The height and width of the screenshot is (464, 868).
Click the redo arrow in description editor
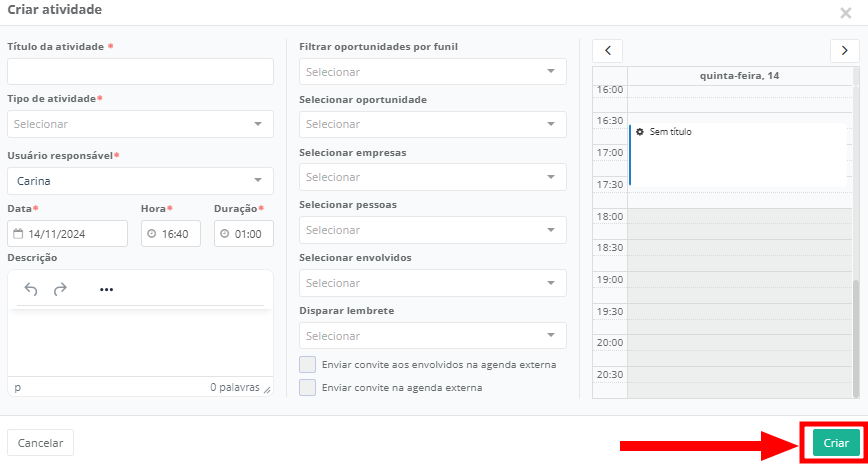[60, 289]
